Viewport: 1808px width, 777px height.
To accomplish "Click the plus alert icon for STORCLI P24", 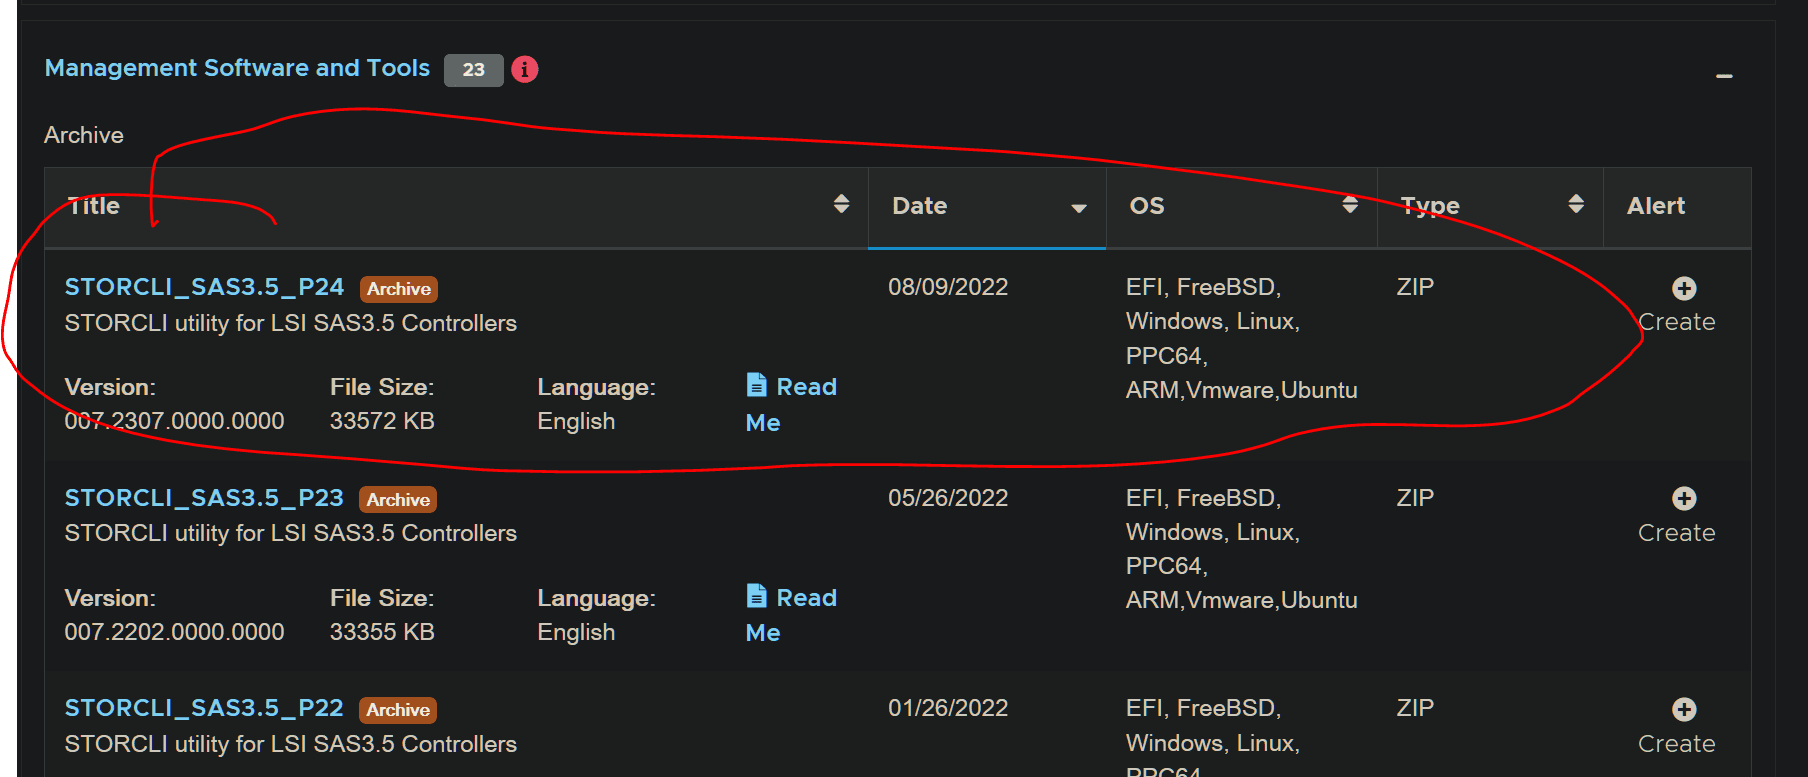I will pyautogui.click(x=1684, y=289).
